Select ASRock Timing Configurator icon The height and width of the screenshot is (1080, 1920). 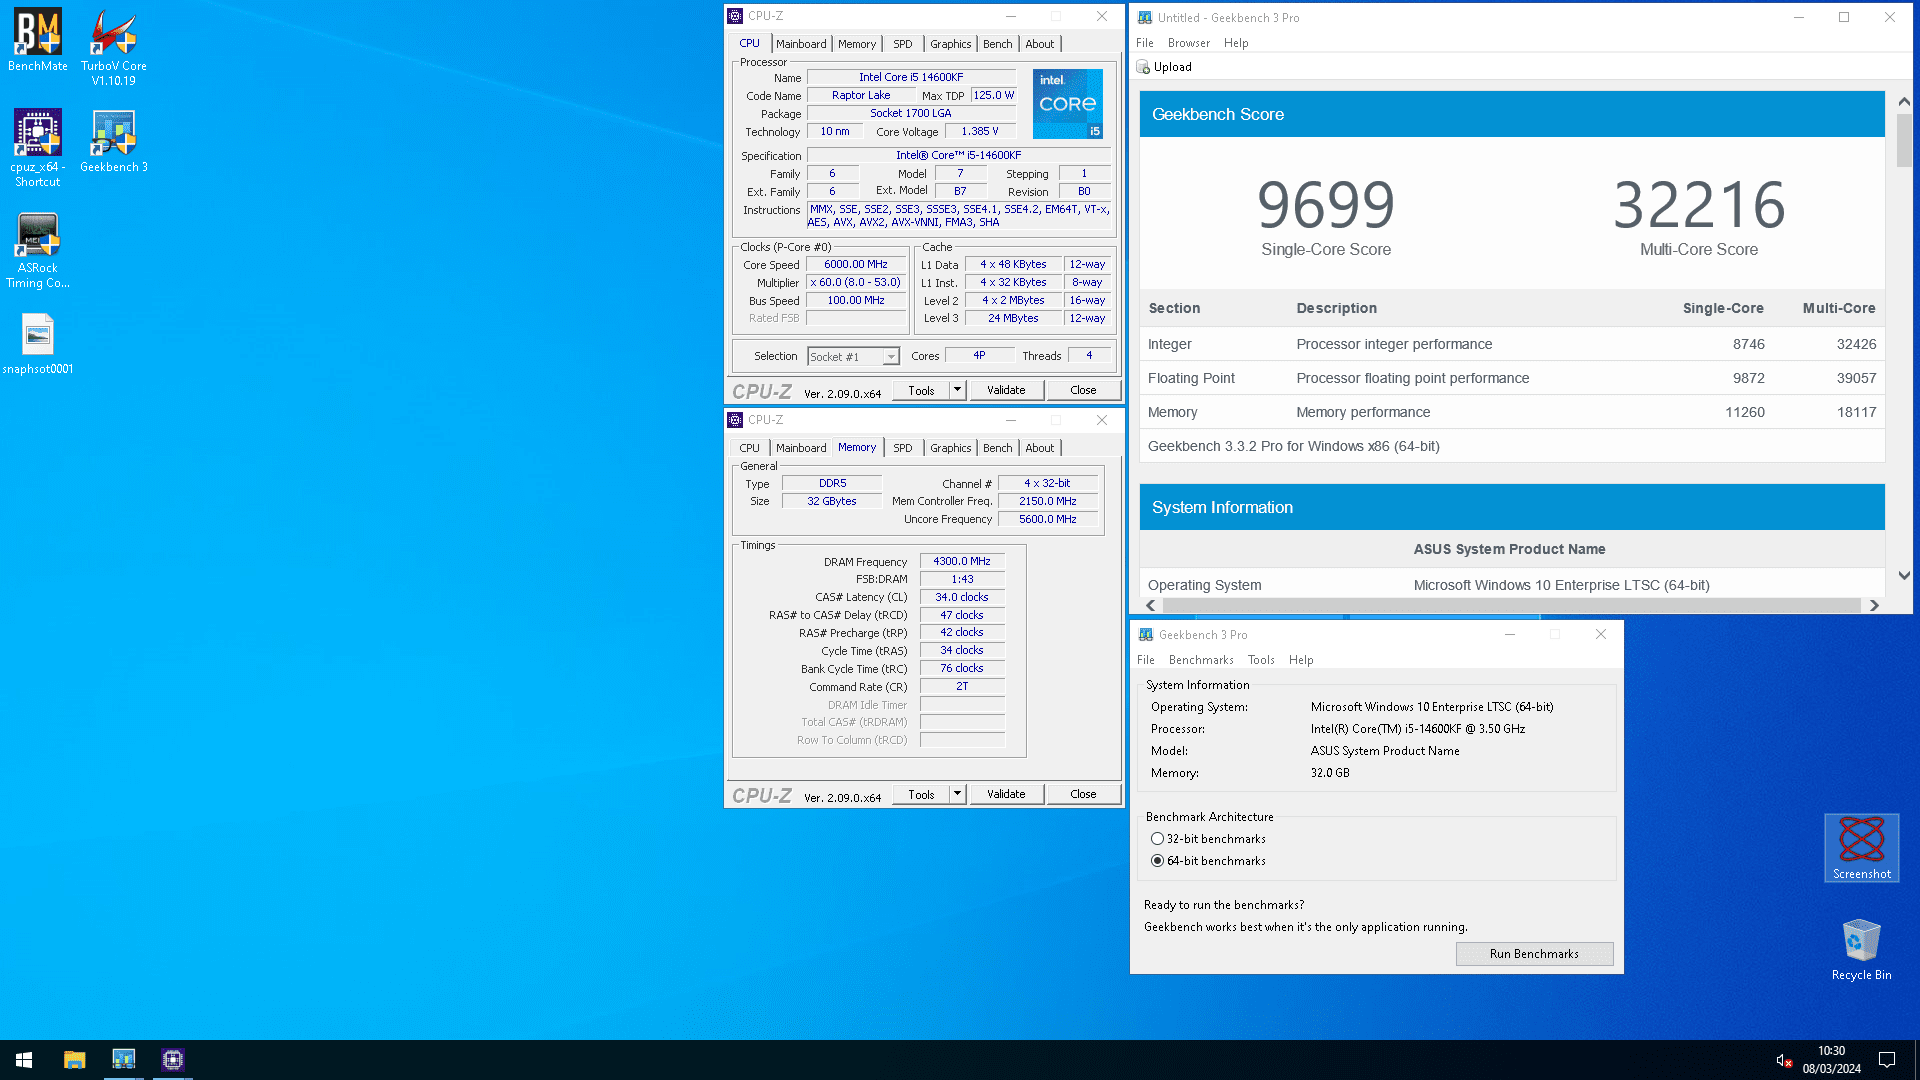tap(38, 250)
